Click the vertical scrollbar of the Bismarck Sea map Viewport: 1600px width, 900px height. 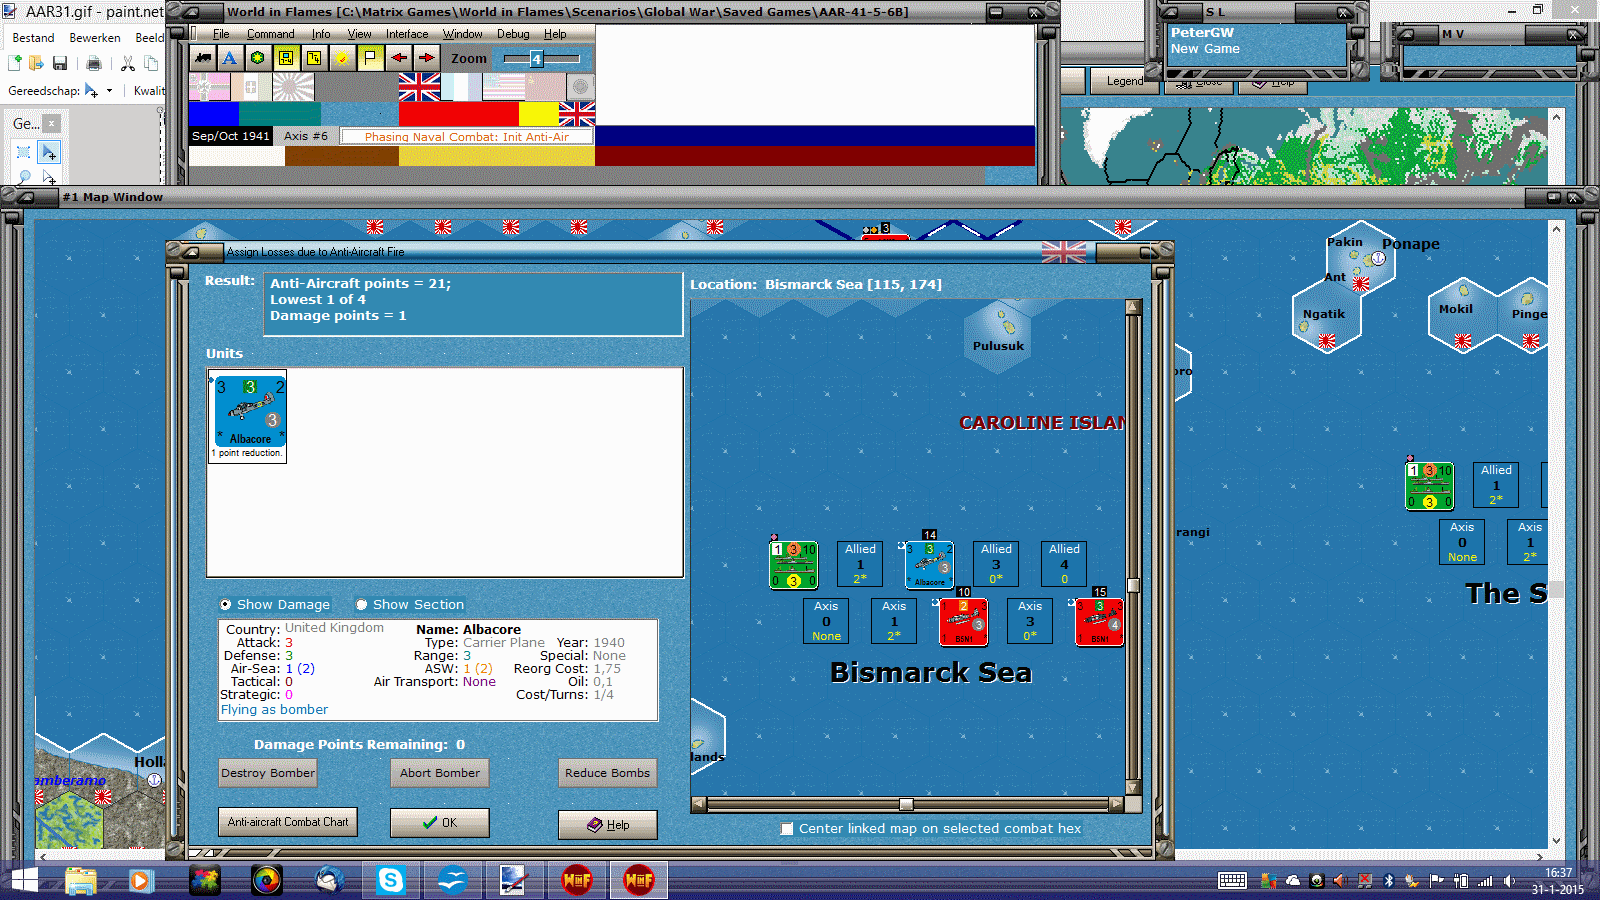1133,547
